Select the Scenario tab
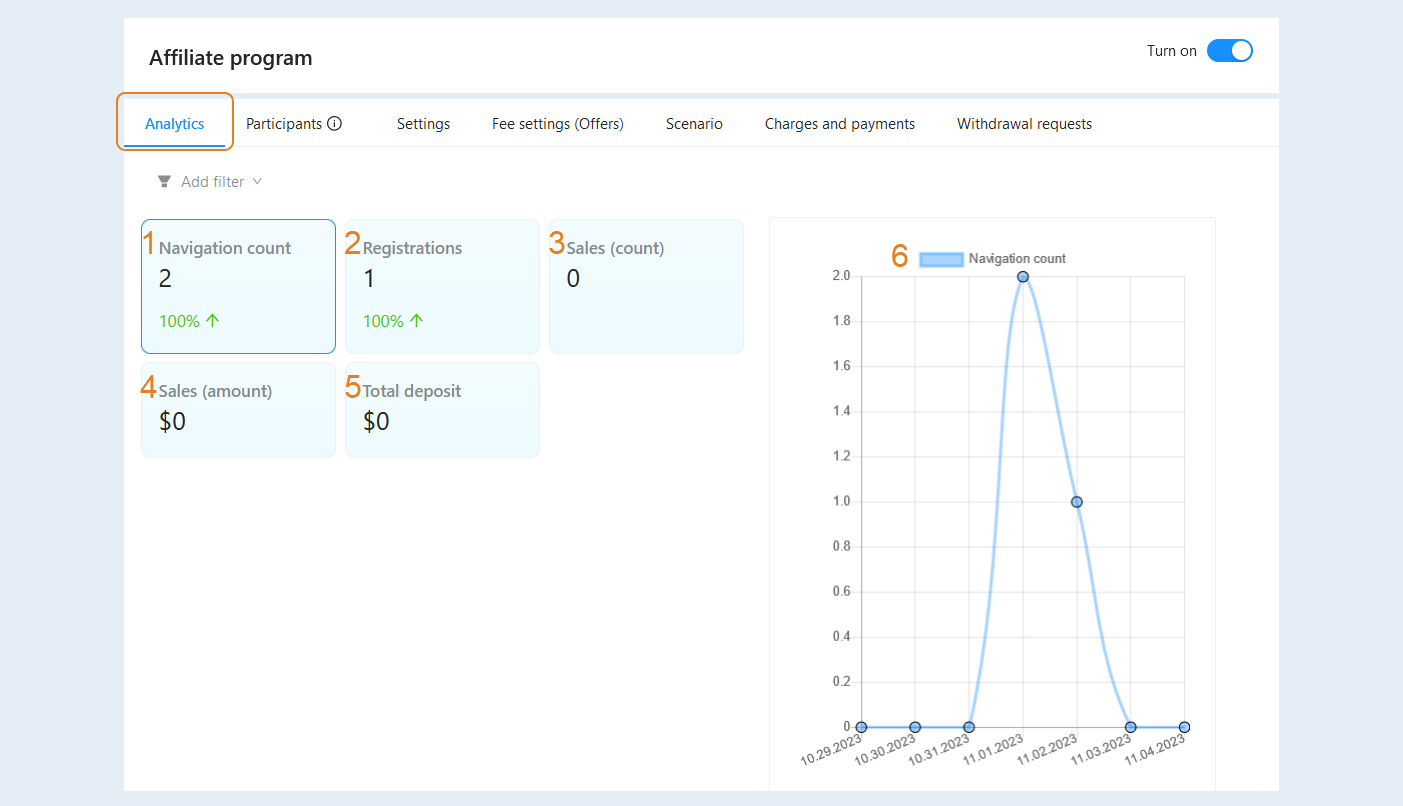The image size is (1403, 806). coord(694,124)
